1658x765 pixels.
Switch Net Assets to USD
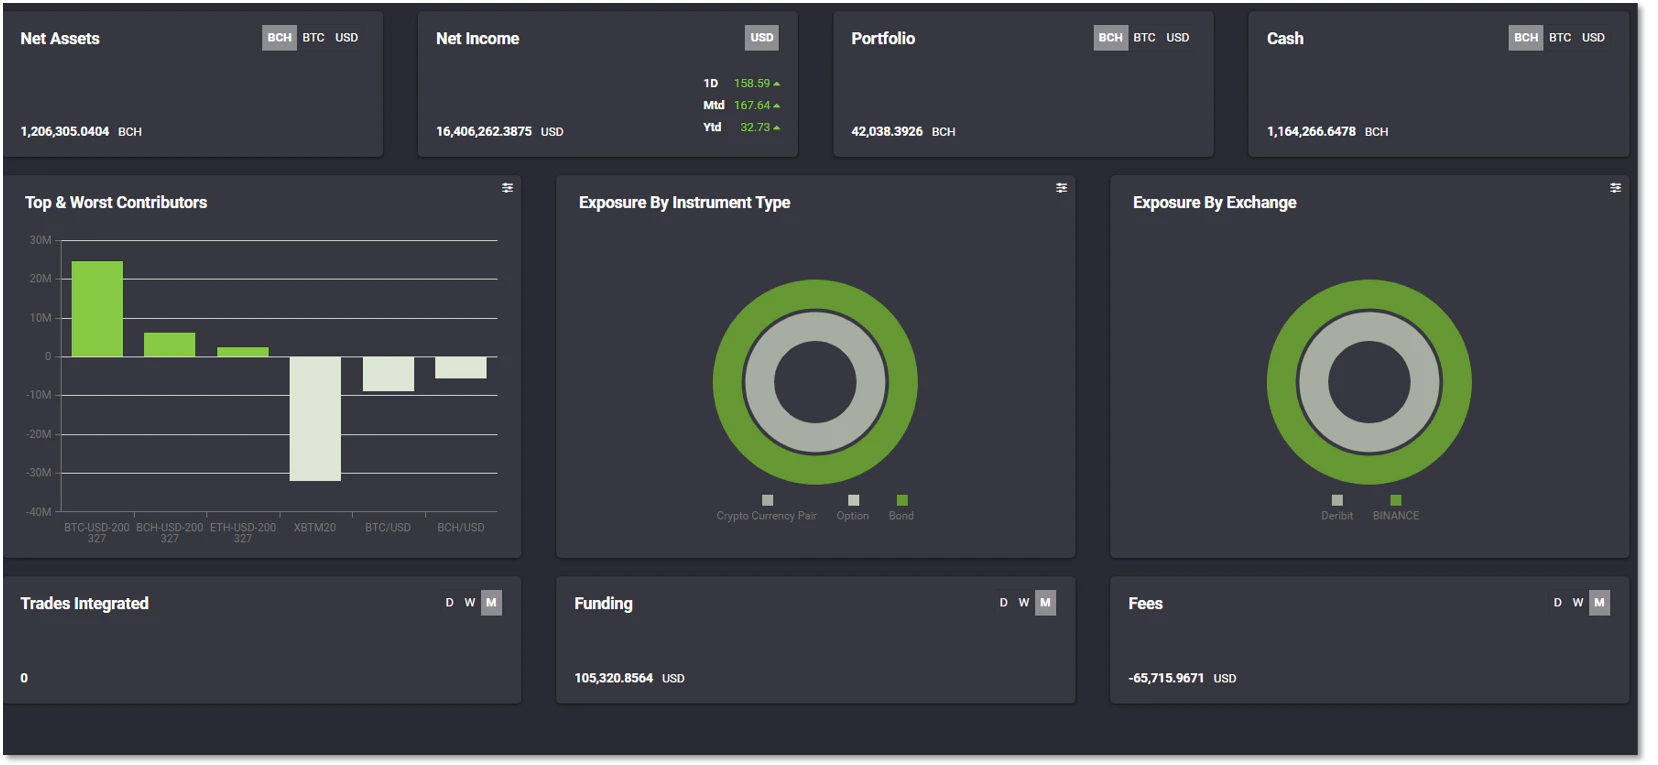pyautogui.click(x=347, y=38)
